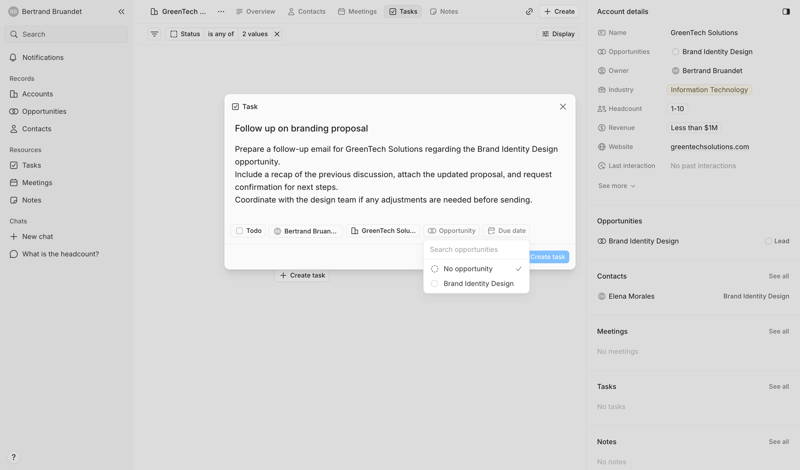This screenshot has width=800, height=470.
Task: Switch to the Notes tab in top bar
Action: tap(444, 11)
